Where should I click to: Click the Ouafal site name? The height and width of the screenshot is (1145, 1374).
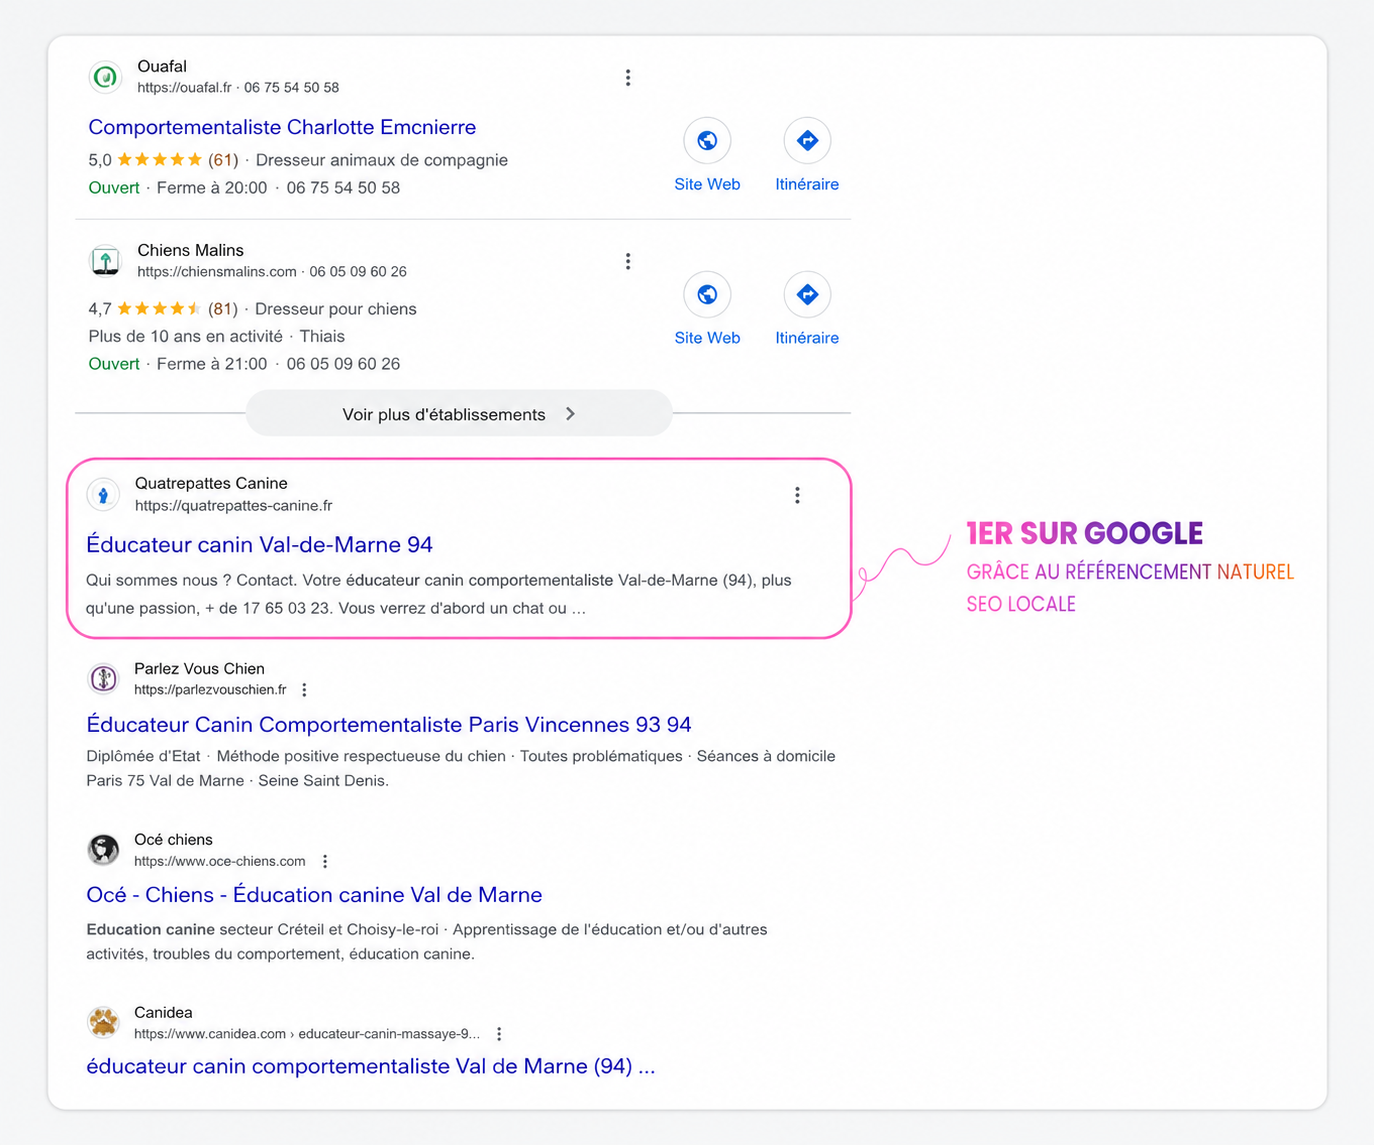tap(162, 66)
